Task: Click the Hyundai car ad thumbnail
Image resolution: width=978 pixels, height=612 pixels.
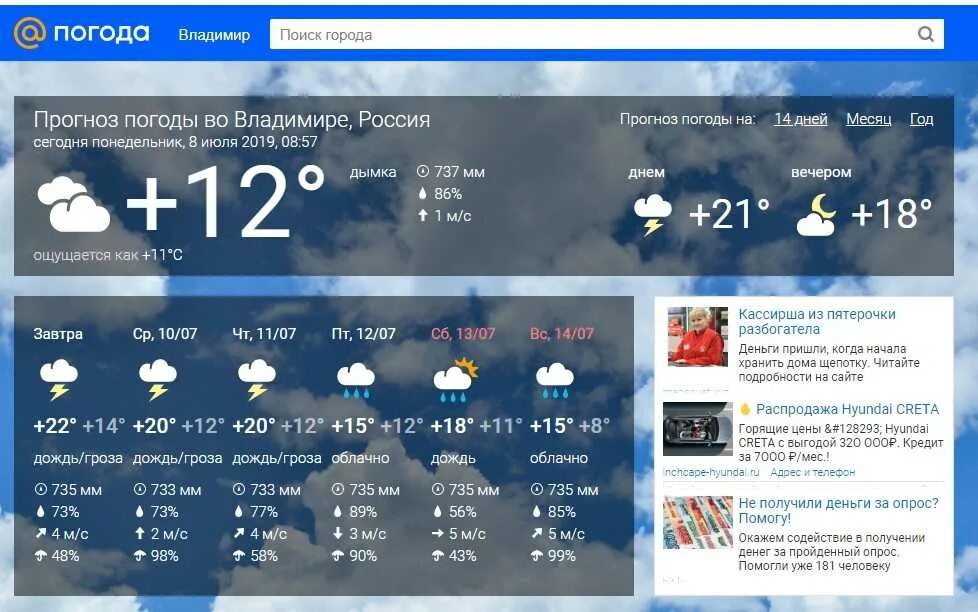Action: 697,429
